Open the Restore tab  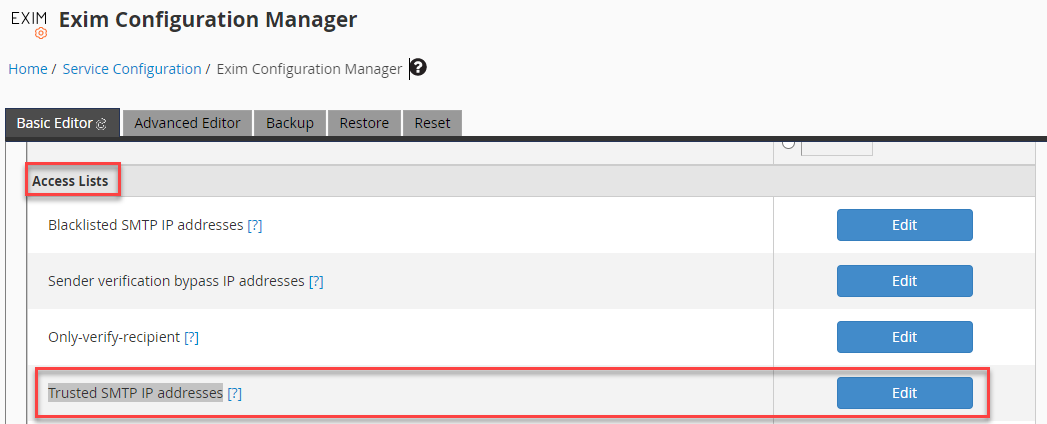pos(364,123)
